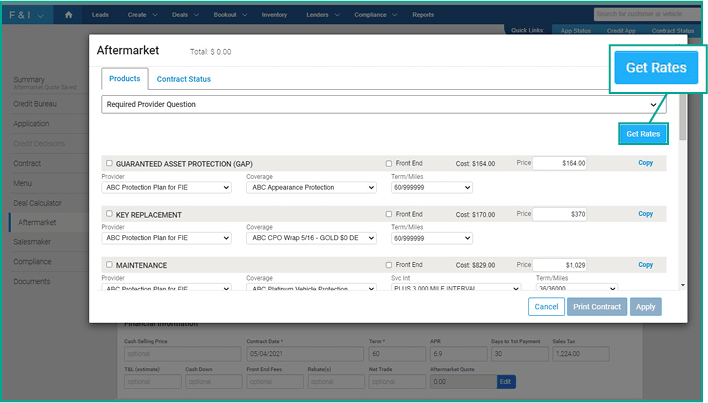This screenshot has height=403, width=708.
Task: Click Cancel in the Aftermarket dialog
Action: point(546,306)
